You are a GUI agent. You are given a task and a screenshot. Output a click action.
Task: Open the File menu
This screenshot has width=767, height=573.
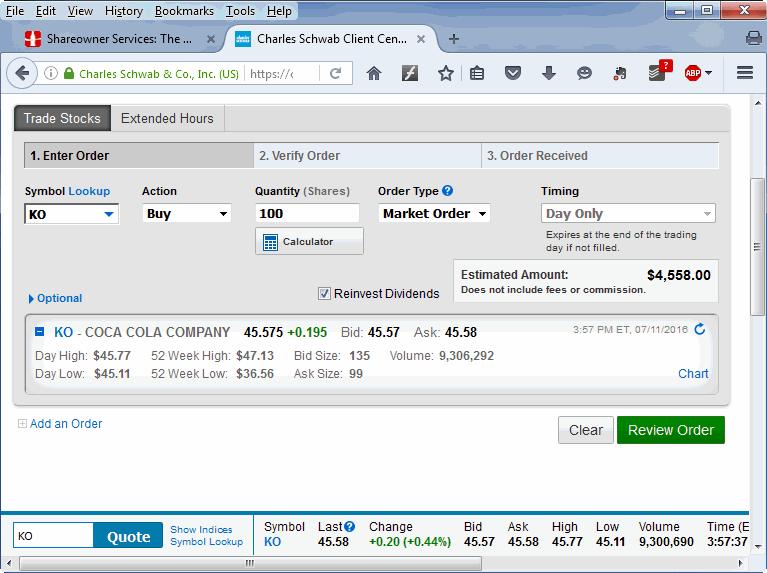coord(15,11)
